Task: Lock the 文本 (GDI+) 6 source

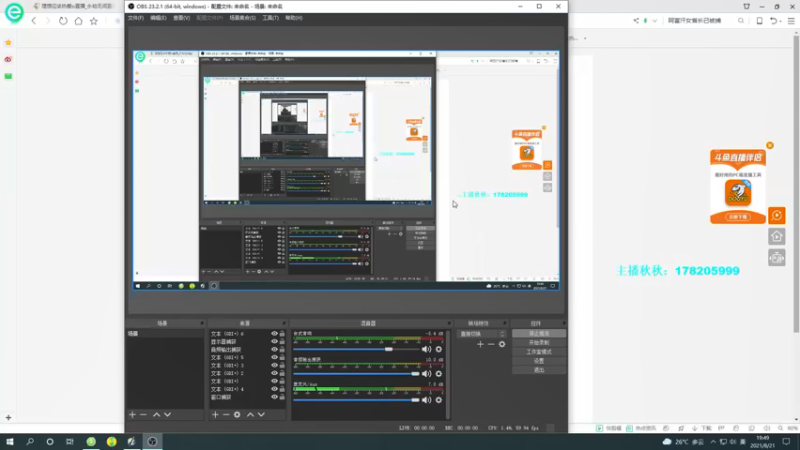Action: [x=282, y=334]
